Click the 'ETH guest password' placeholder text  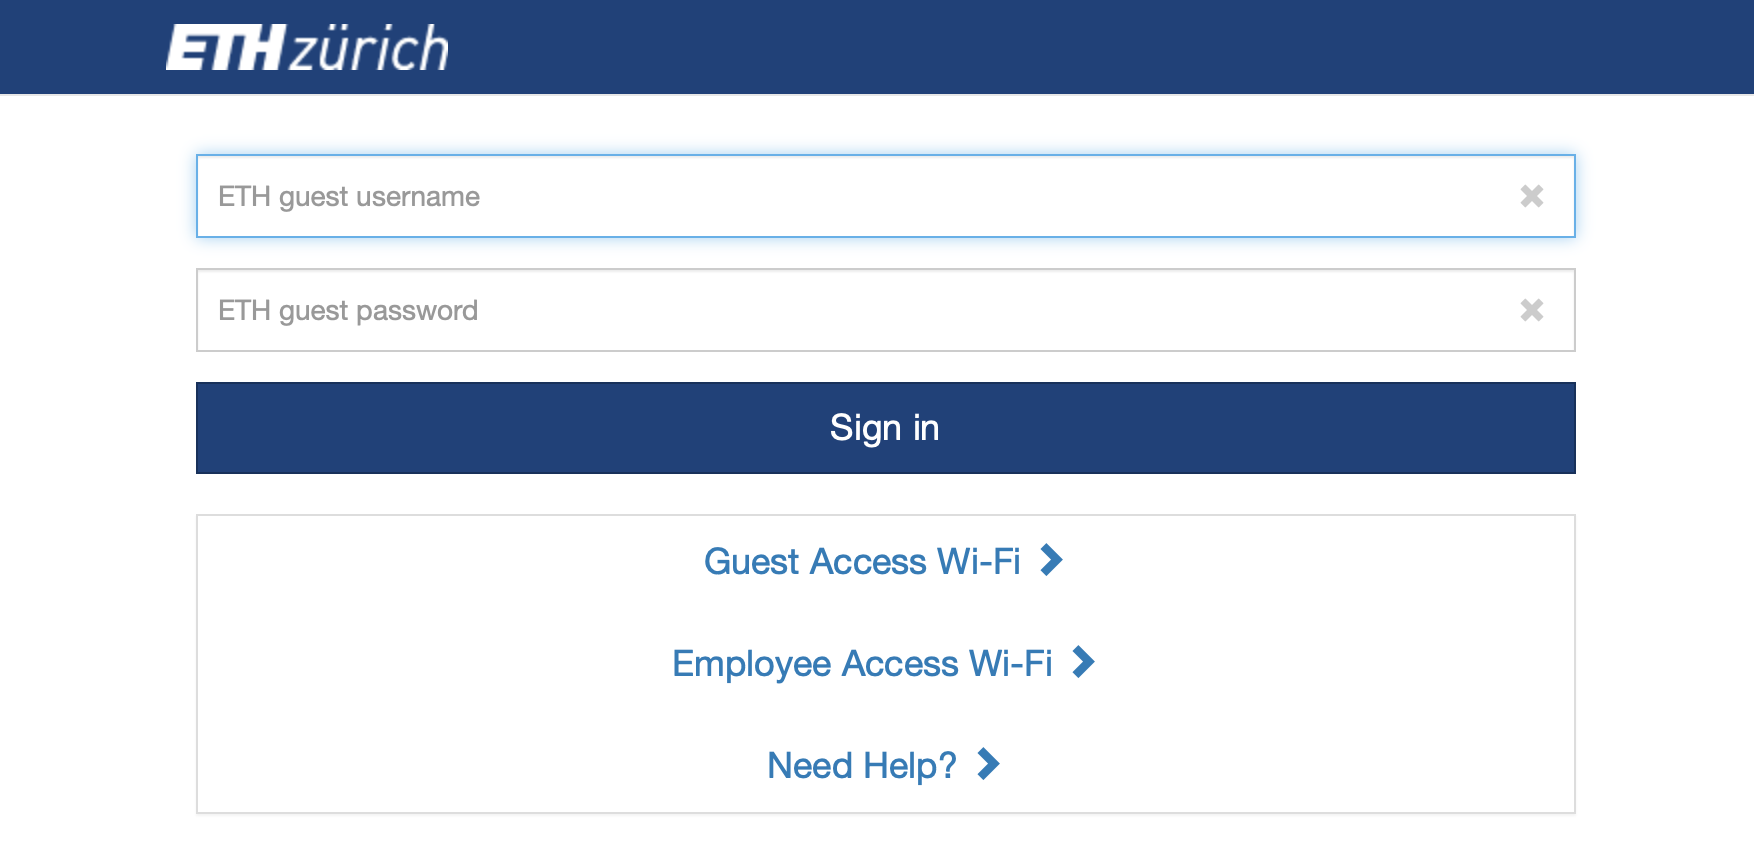click(348, 311)
